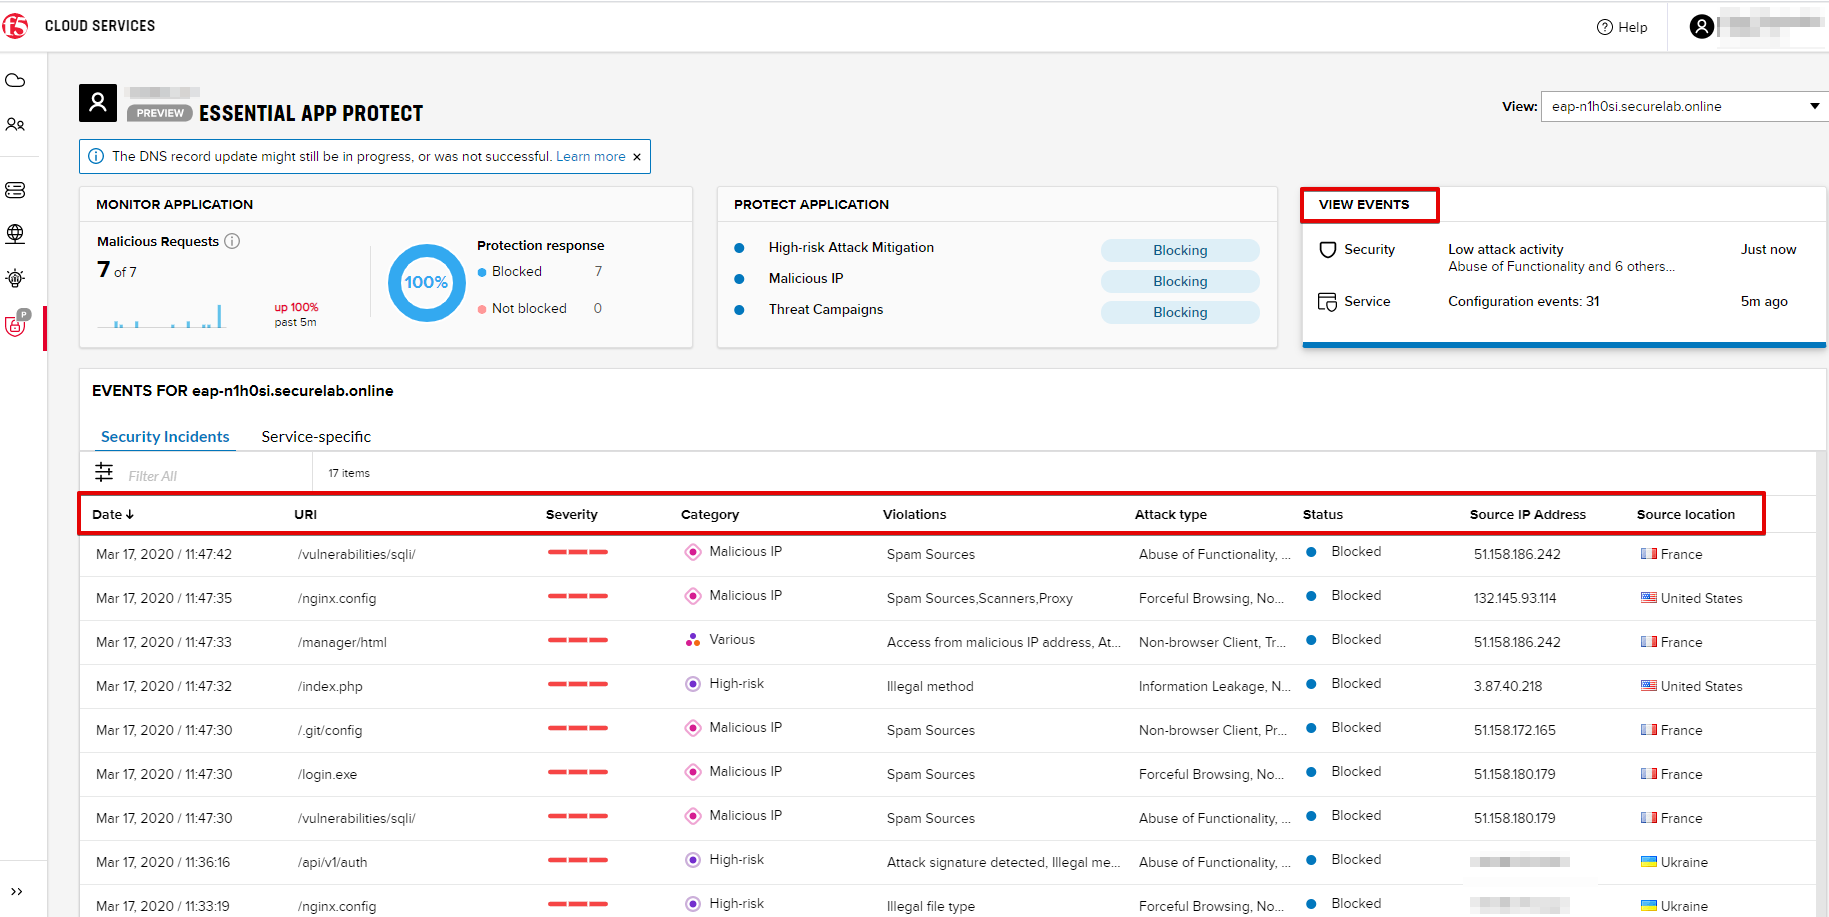Click the Service icon in events
The image size is (1829, 917).
coord(1328,302)
